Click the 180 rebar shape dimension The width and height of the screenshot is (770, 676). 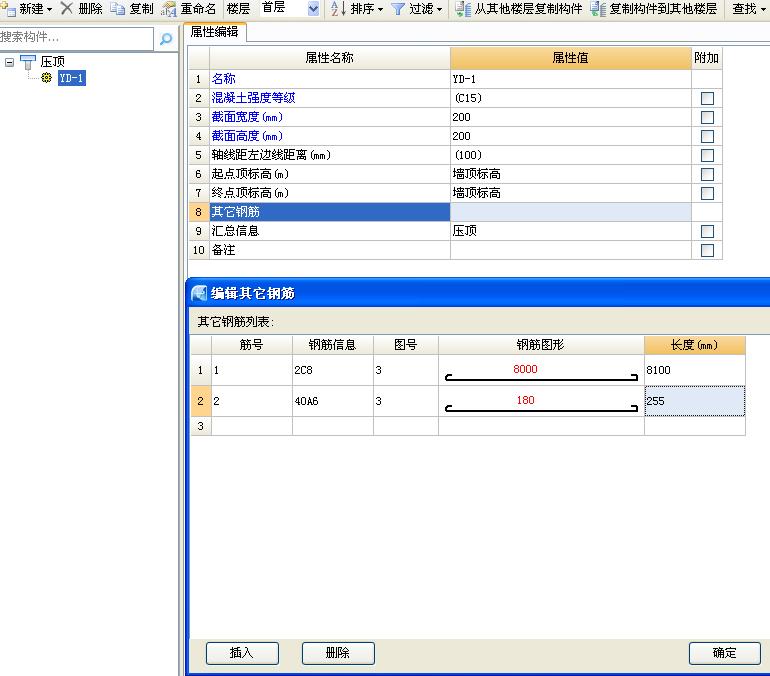click(525, 400)
